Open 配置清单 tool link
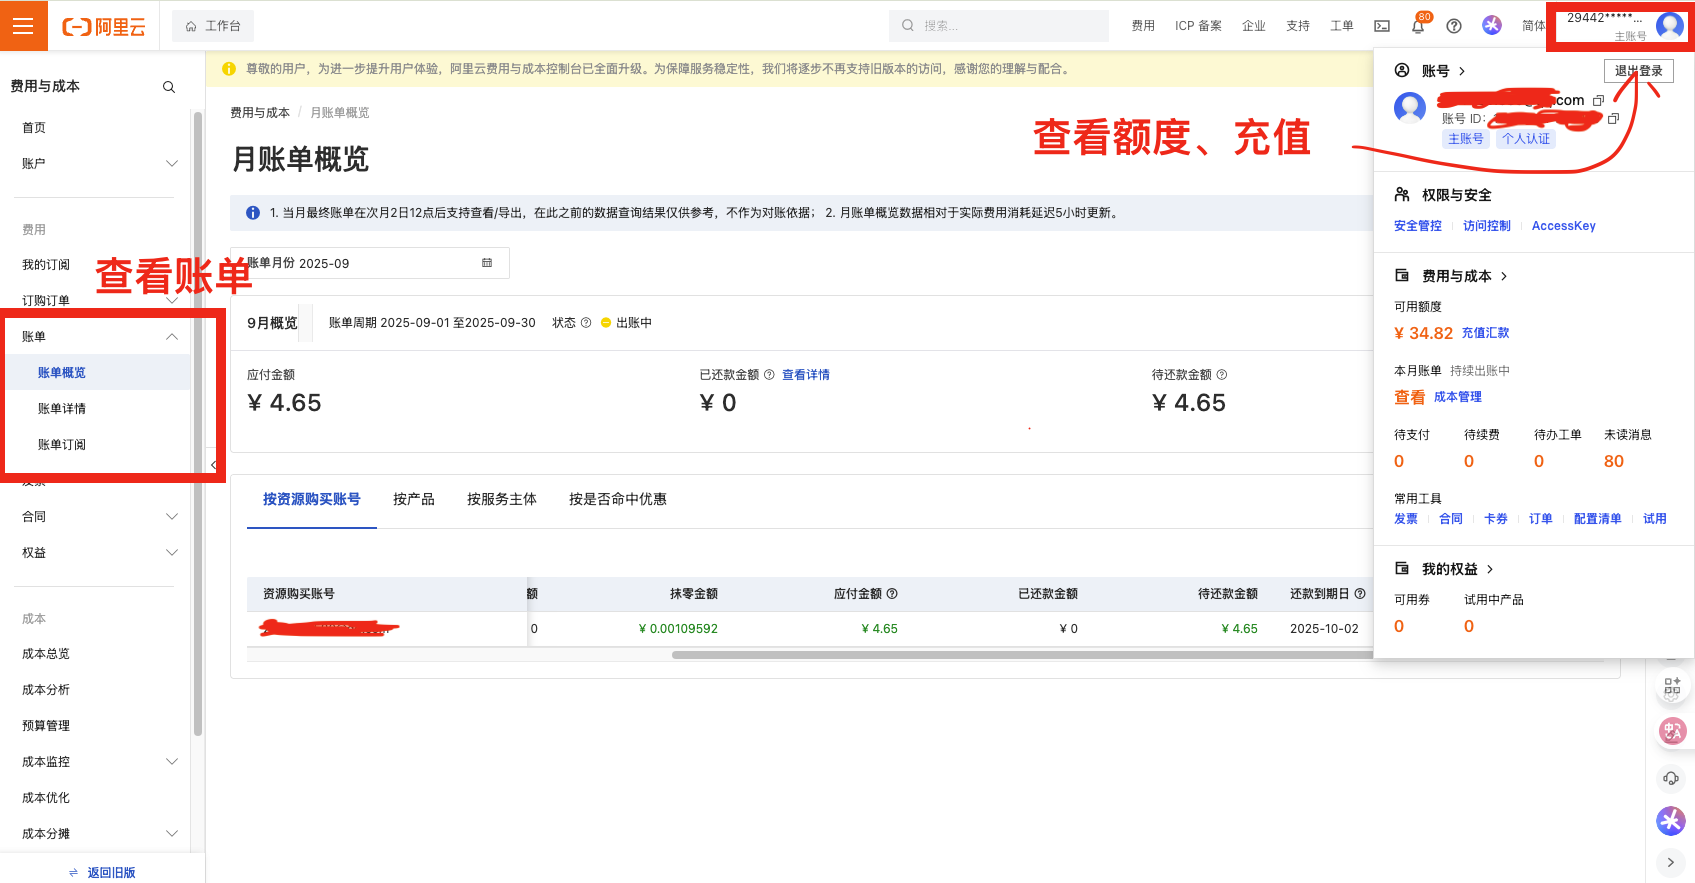Screen dimensions: 1695x883 [x=1598, y=519]
